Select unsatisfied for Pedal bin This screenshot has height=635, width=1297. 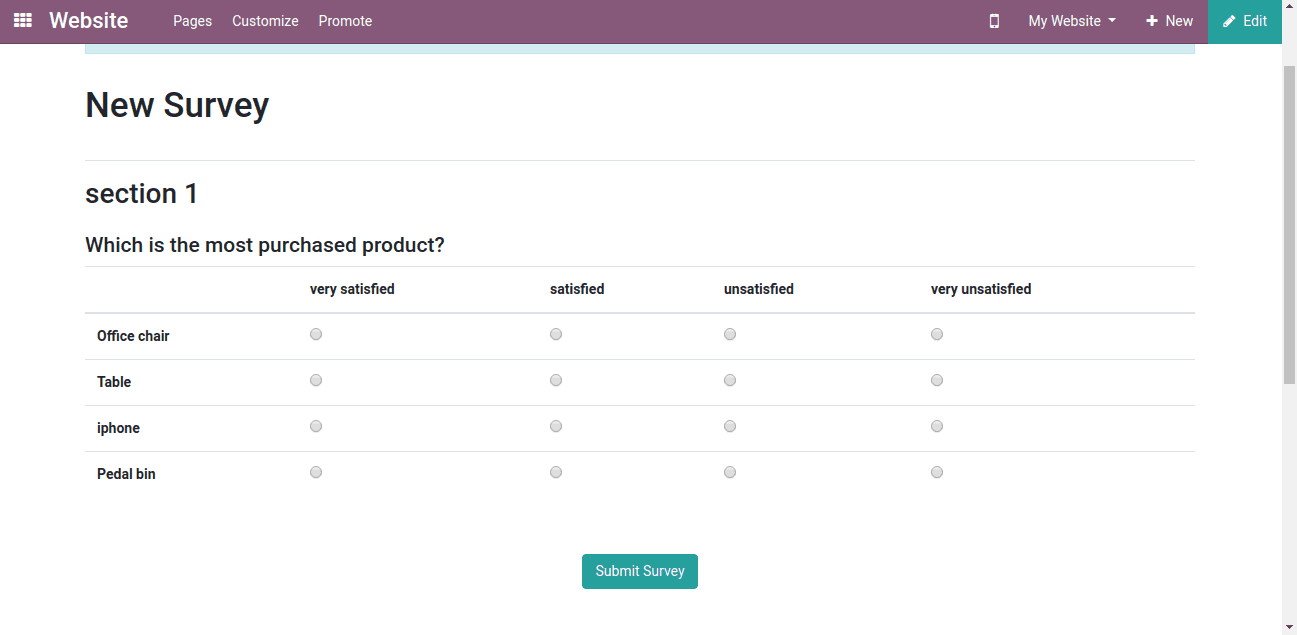(730, 472)
